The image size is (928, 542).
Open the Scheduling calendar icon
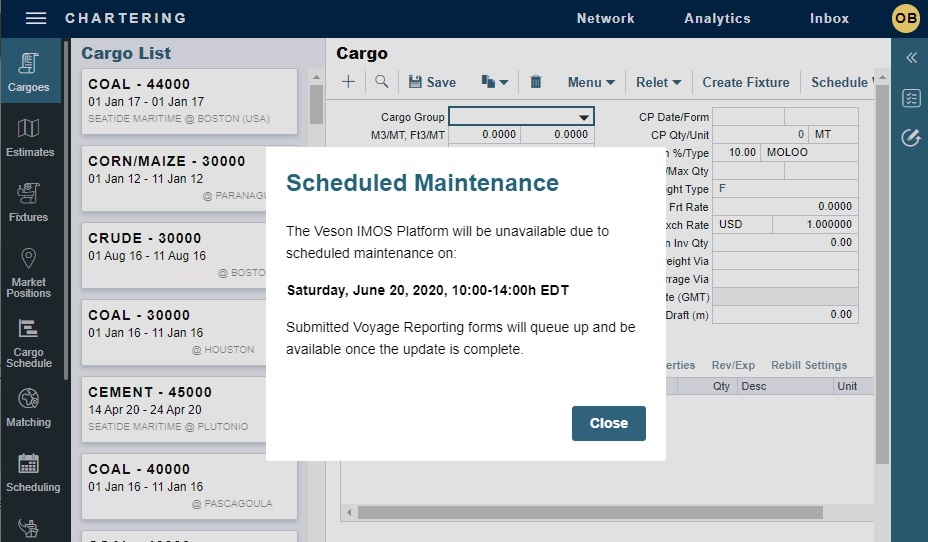29,473
